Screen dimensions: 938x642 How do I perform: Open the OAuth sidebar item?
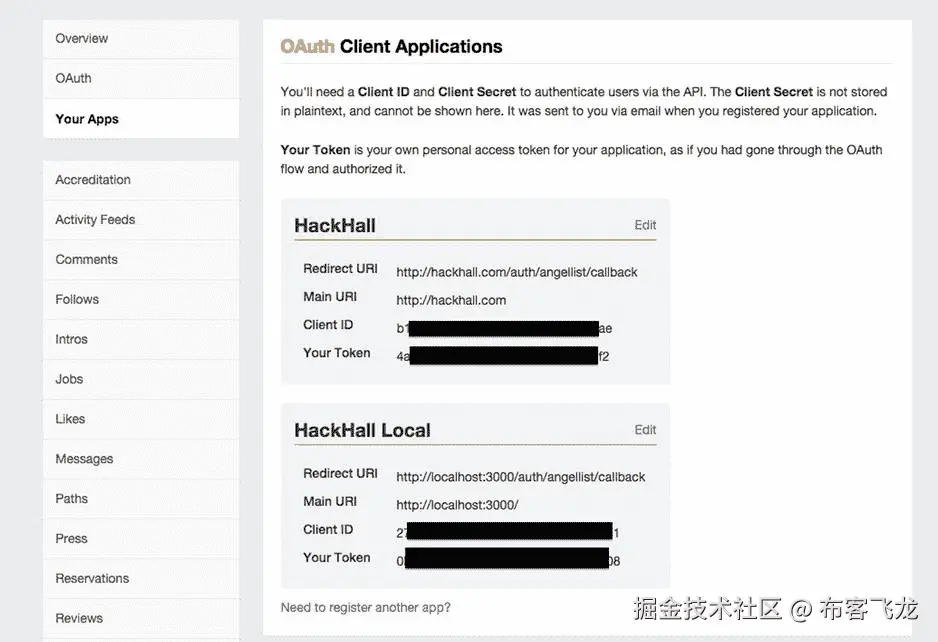click(141, 78)
